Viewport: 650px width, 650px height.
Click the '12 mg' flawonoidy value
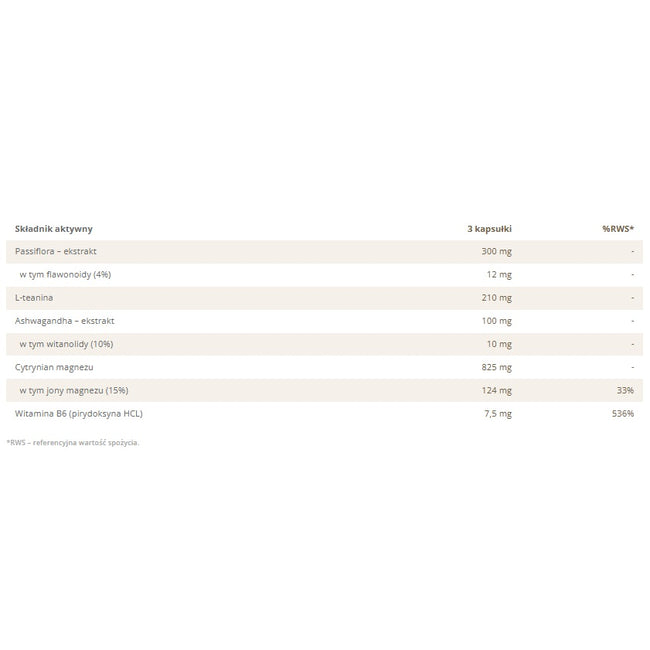point(499,274)
